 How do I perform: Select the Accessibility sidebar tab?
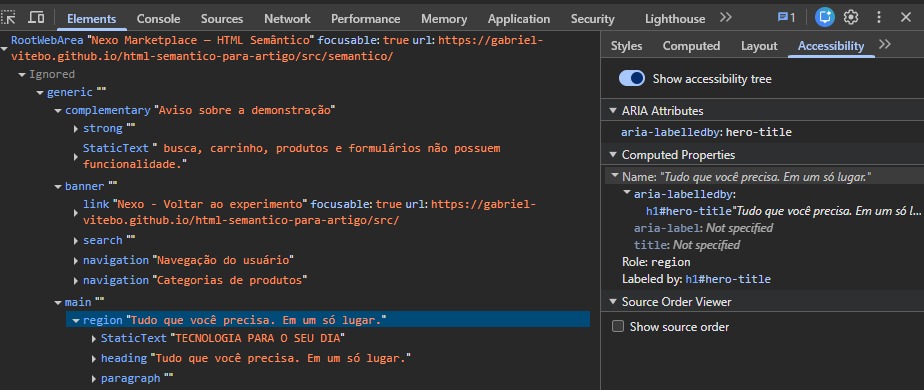[831, 45]
